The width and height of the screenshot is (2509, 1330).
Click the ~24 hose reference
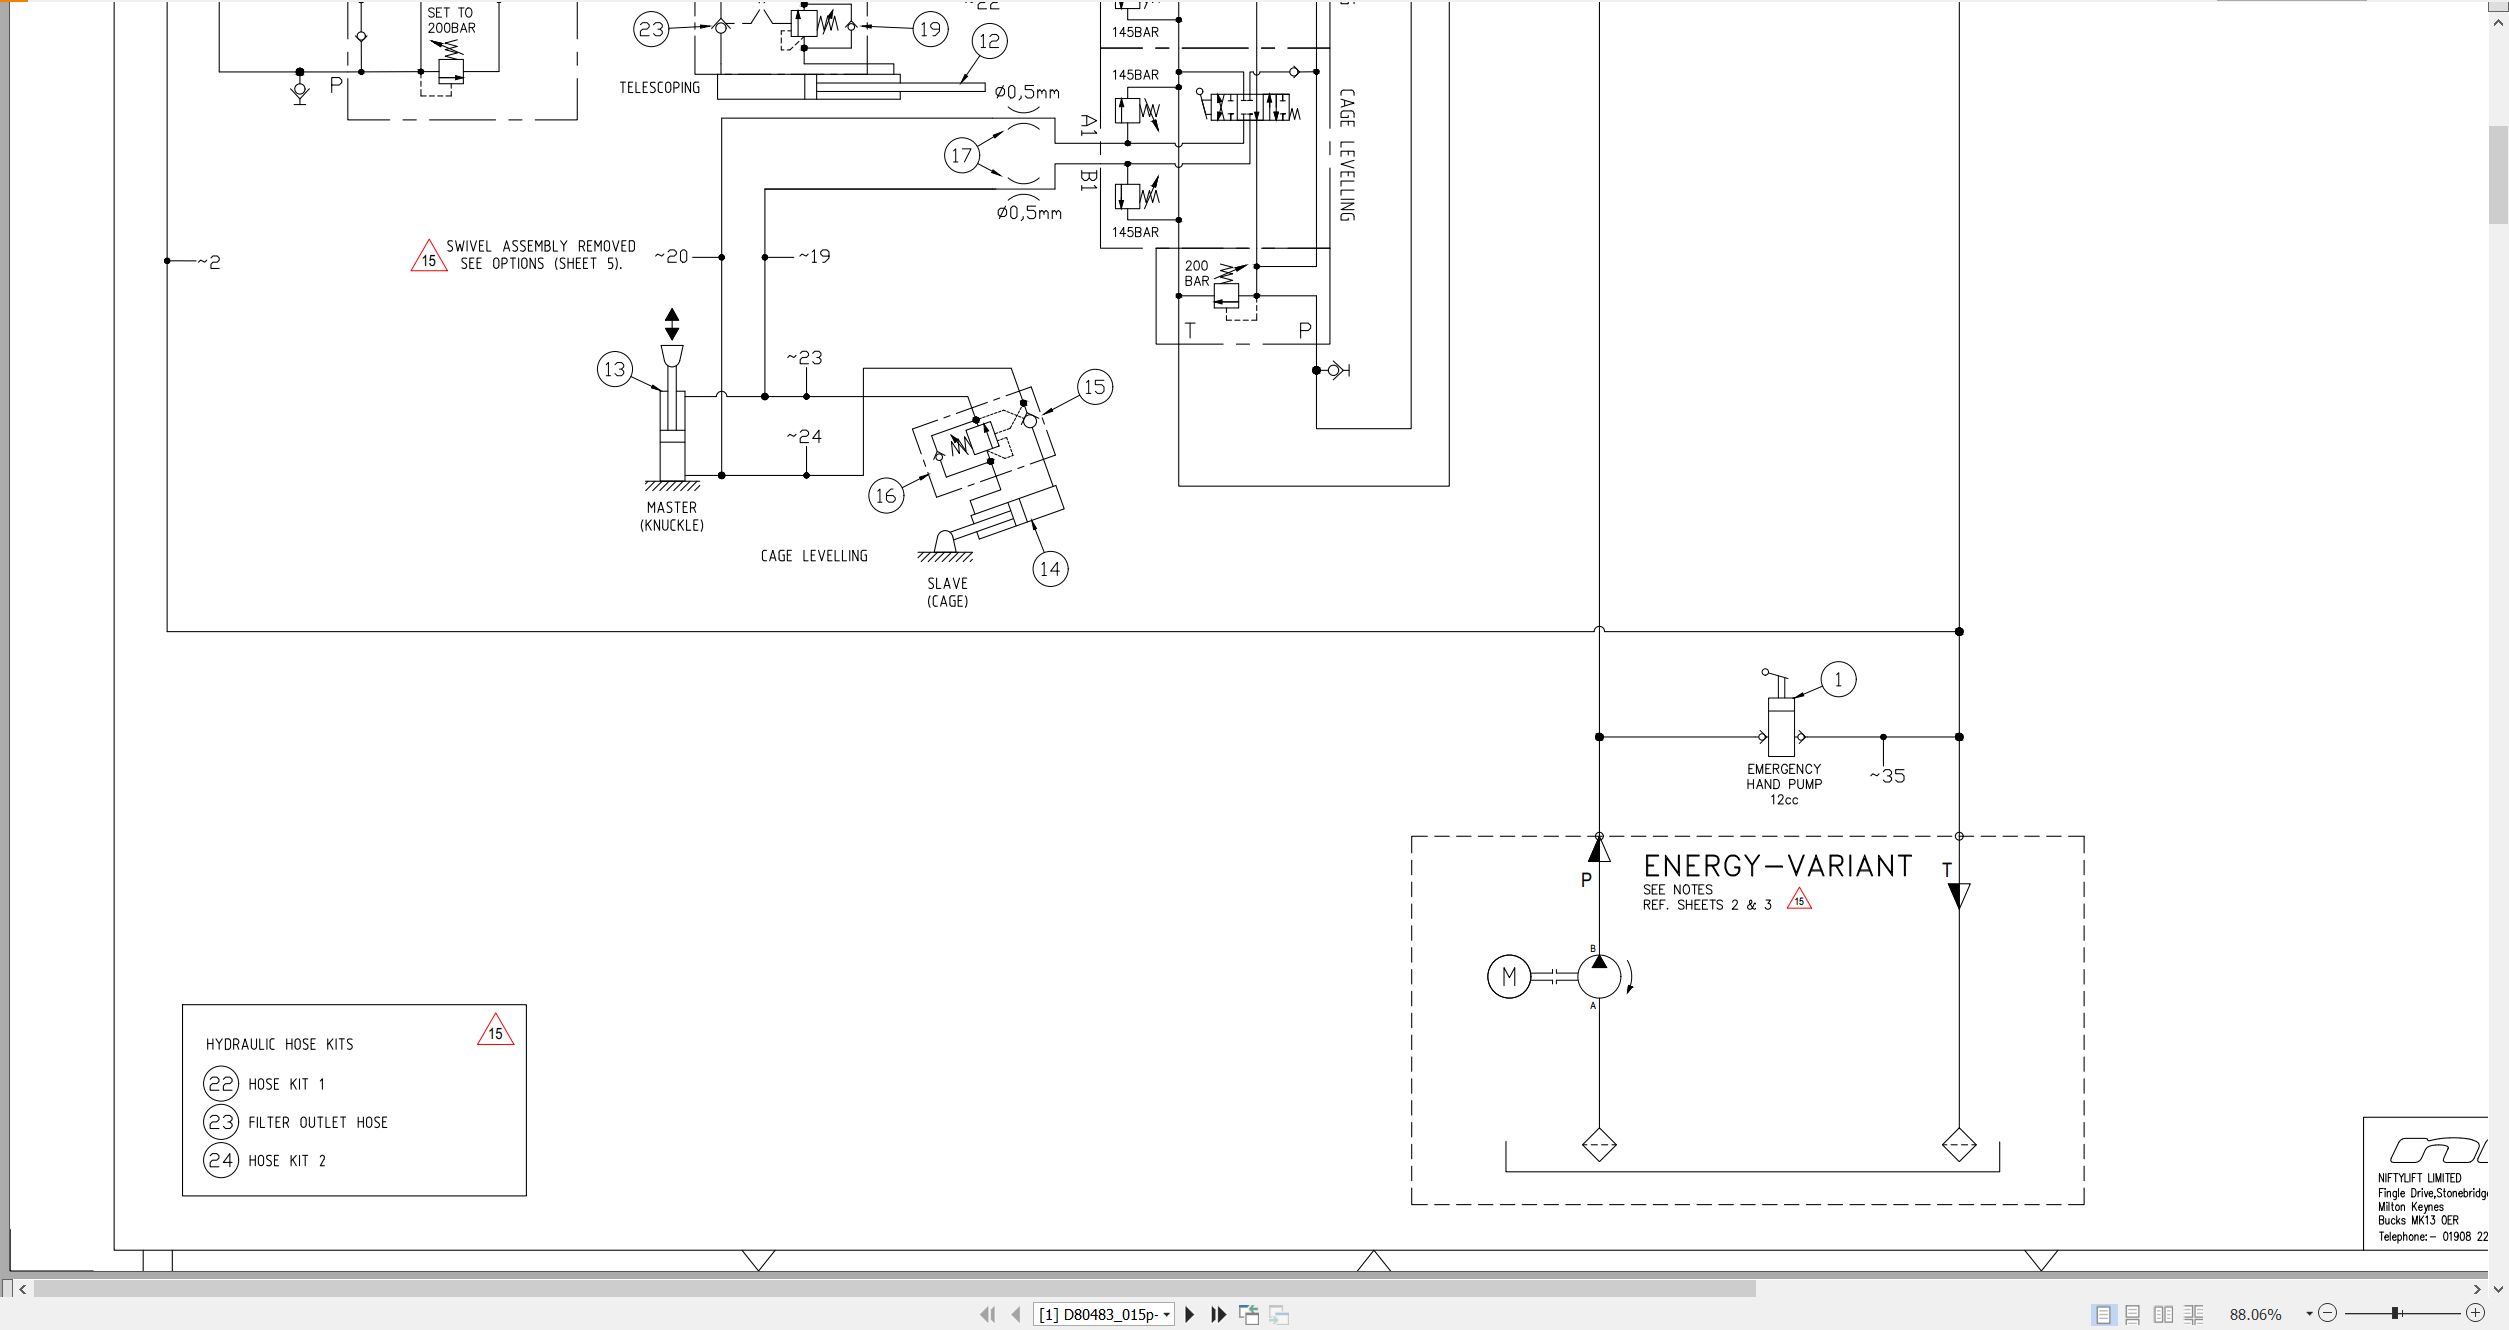tap(804, 437)
